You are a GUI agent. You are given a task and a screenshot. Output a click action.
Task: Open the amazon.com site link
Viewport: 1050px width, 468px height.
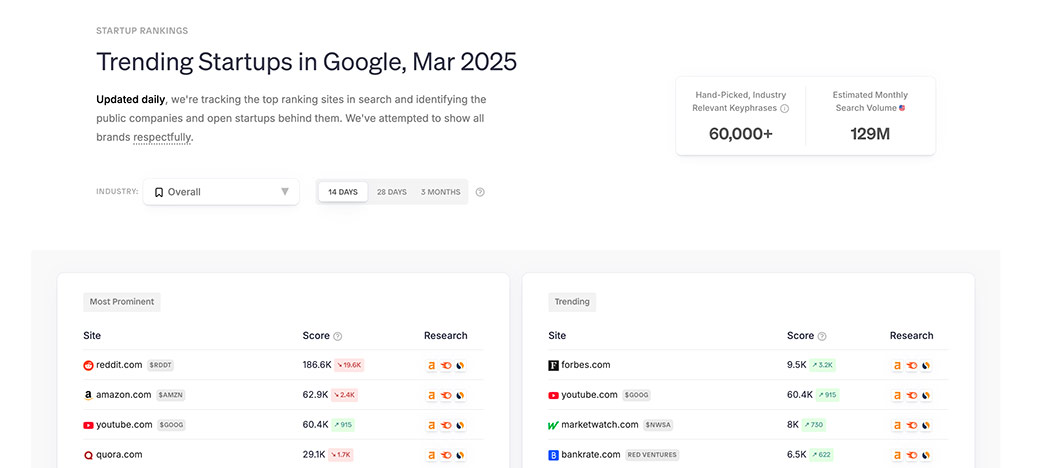[124, 395]
